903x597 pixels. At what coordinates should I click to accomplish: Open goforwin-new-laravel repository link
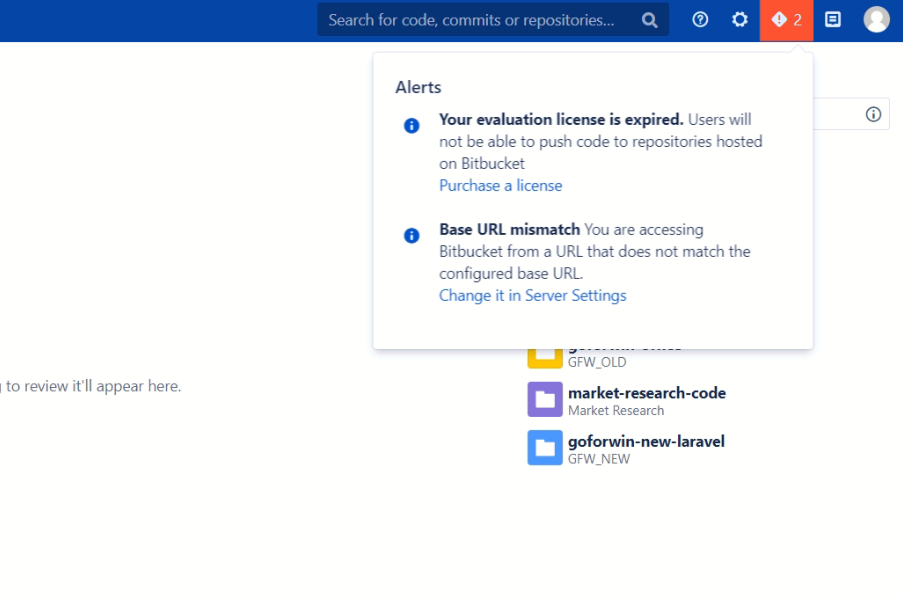[646, 442]
